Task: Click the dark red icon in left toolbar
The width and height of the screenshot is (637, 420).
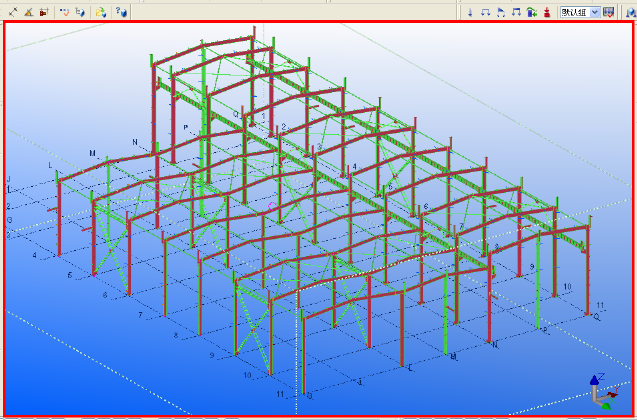Action: click(x=44, y=11)
